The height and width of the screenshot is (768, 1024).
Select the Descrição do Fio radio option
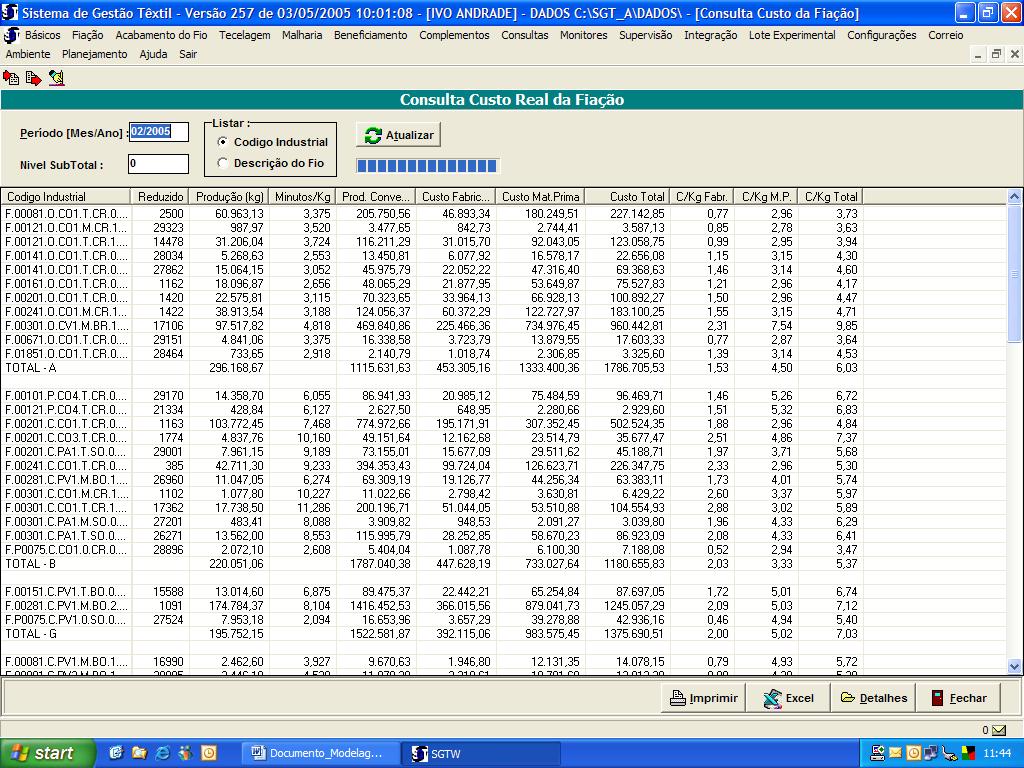pos(222,163)
